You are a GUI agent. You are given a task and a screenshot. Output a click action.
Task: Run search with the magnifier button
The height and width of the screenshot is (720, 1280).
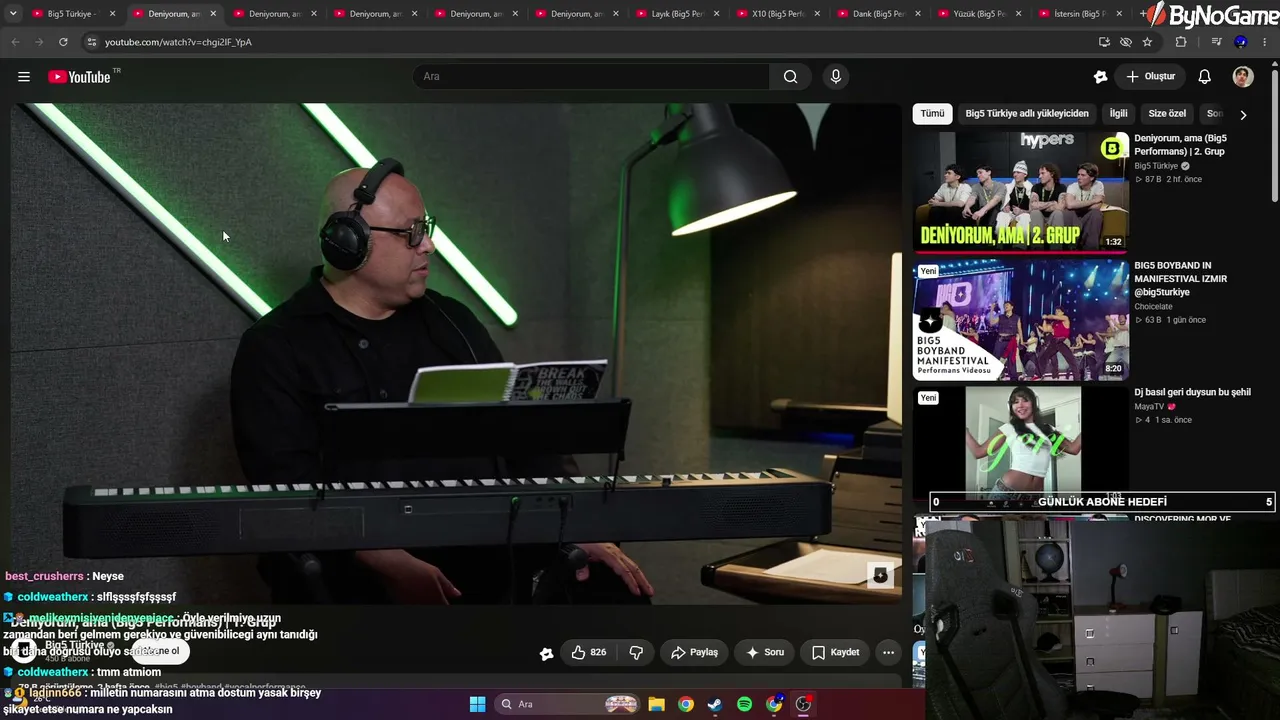pyautogui.click(x=791, y=77)
